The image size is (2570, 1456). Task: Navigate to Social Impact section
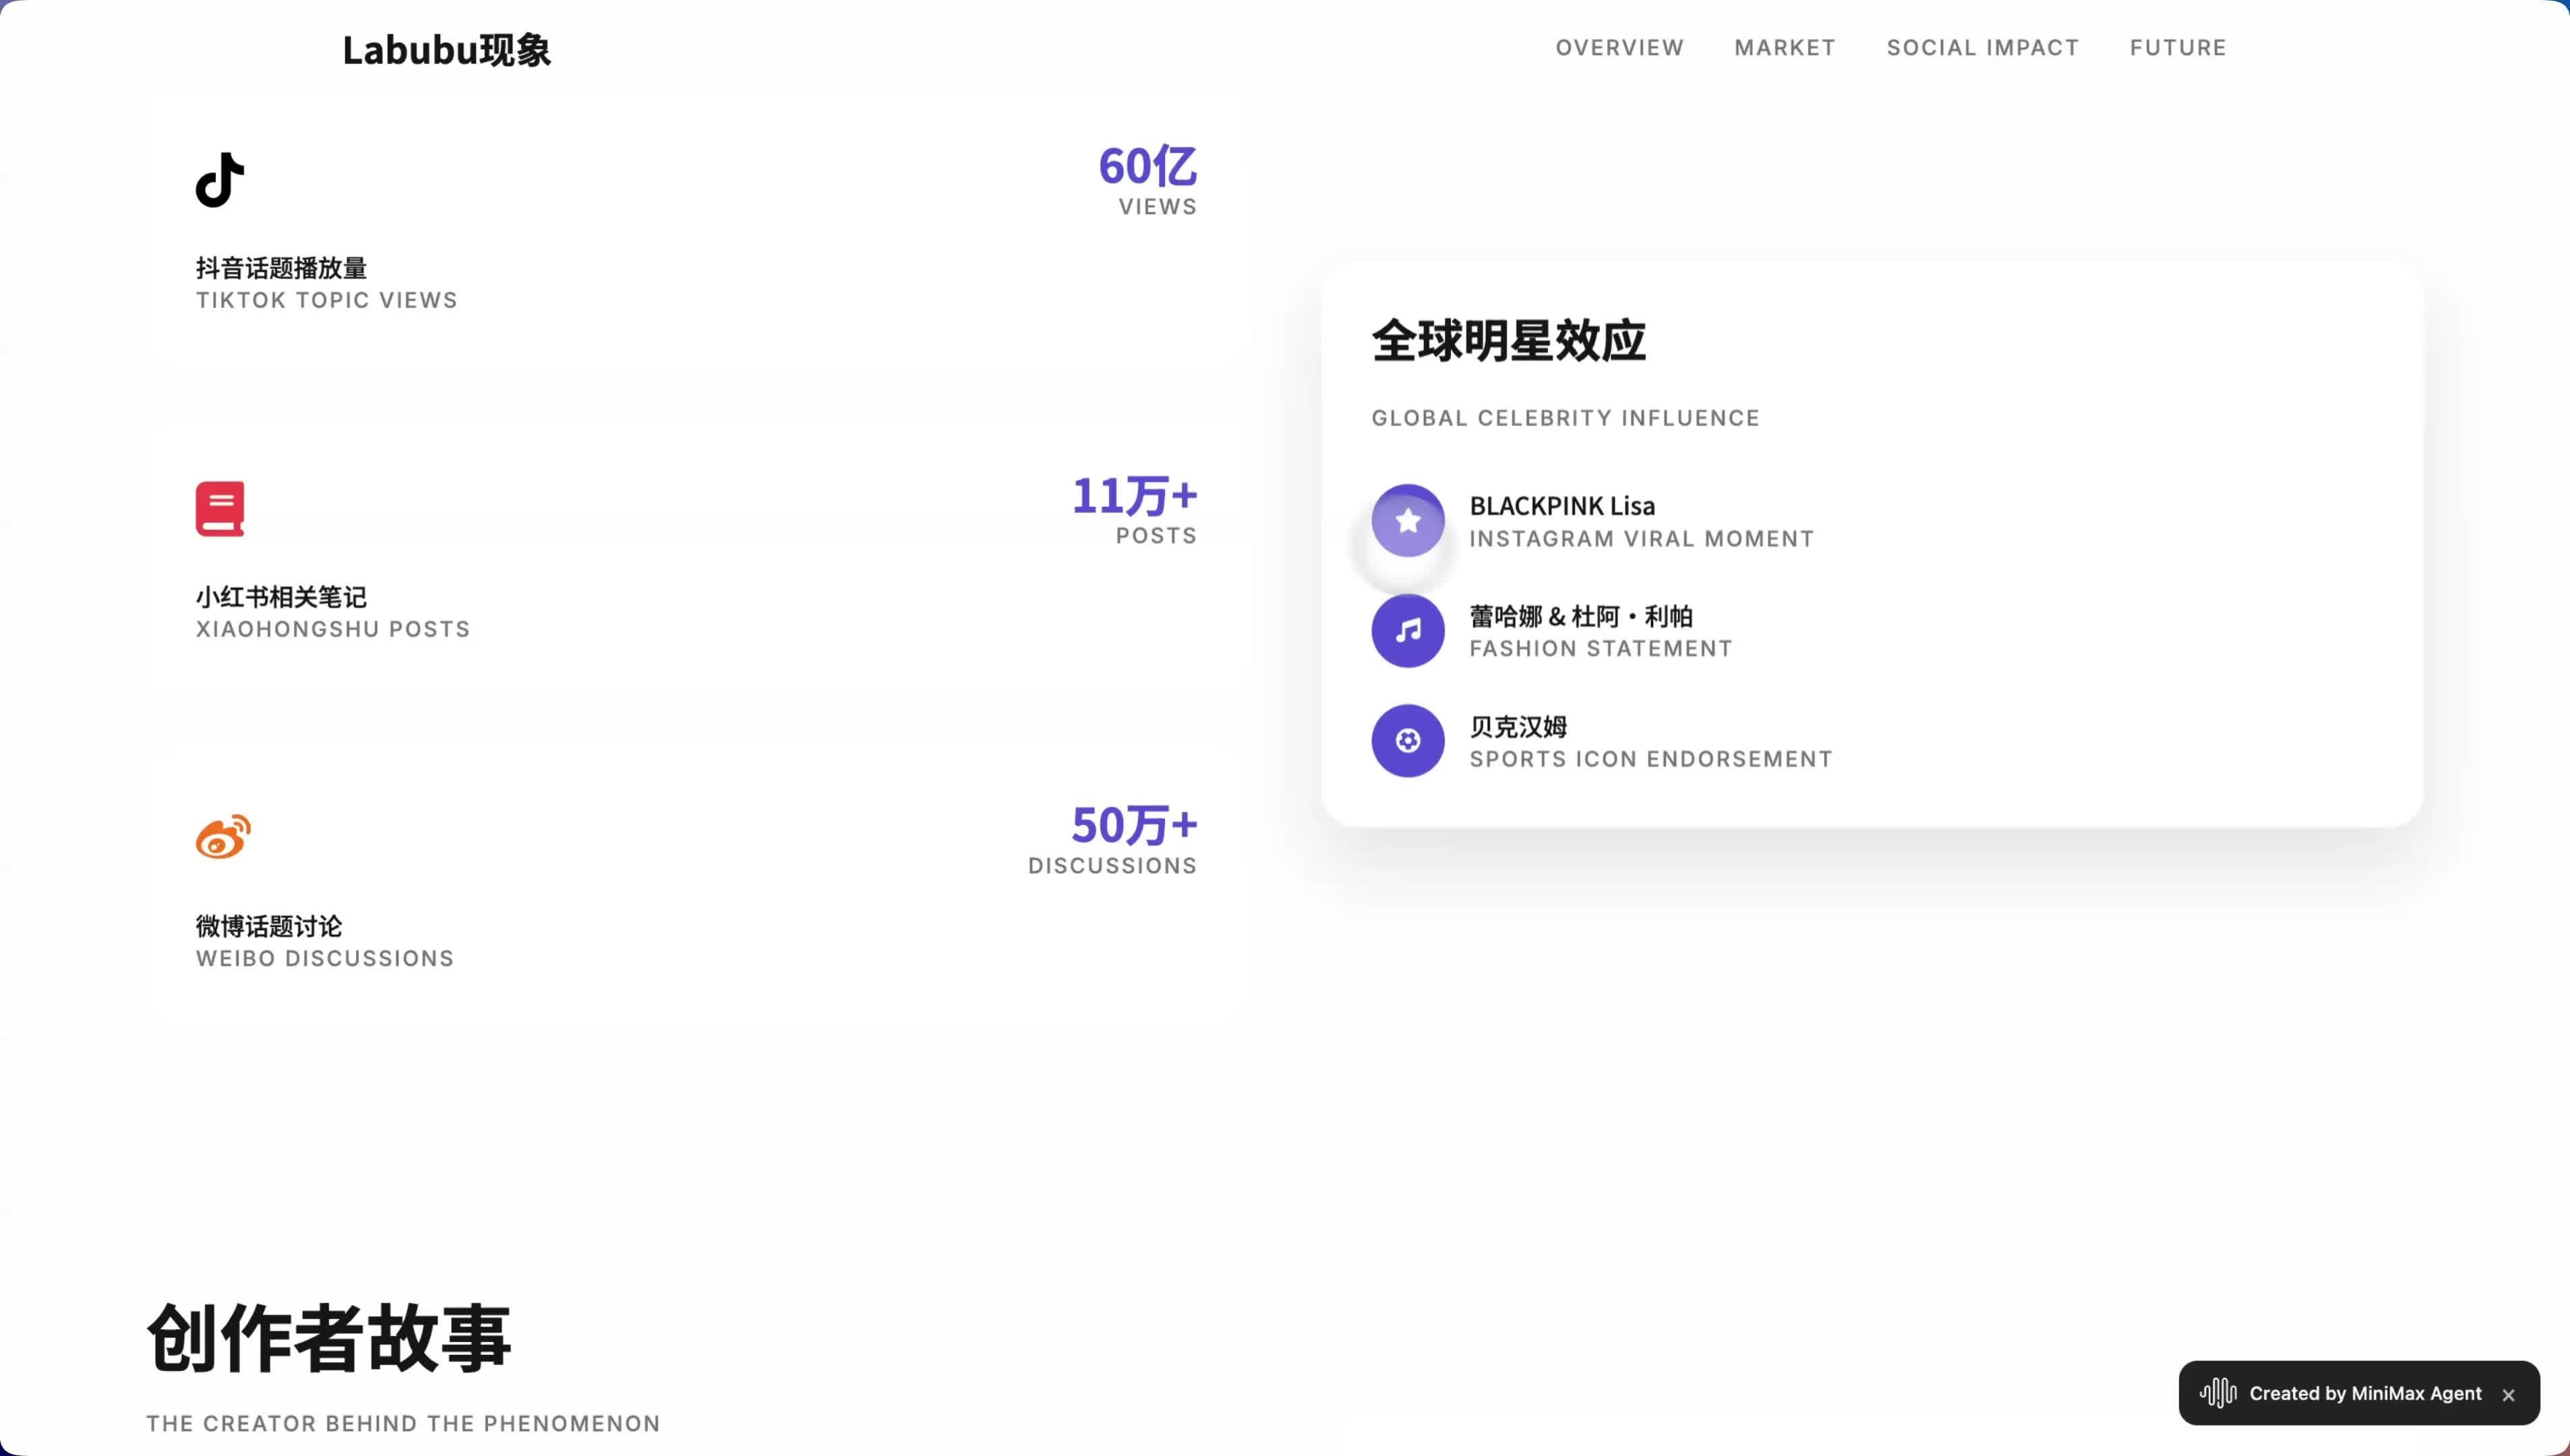1982,48
